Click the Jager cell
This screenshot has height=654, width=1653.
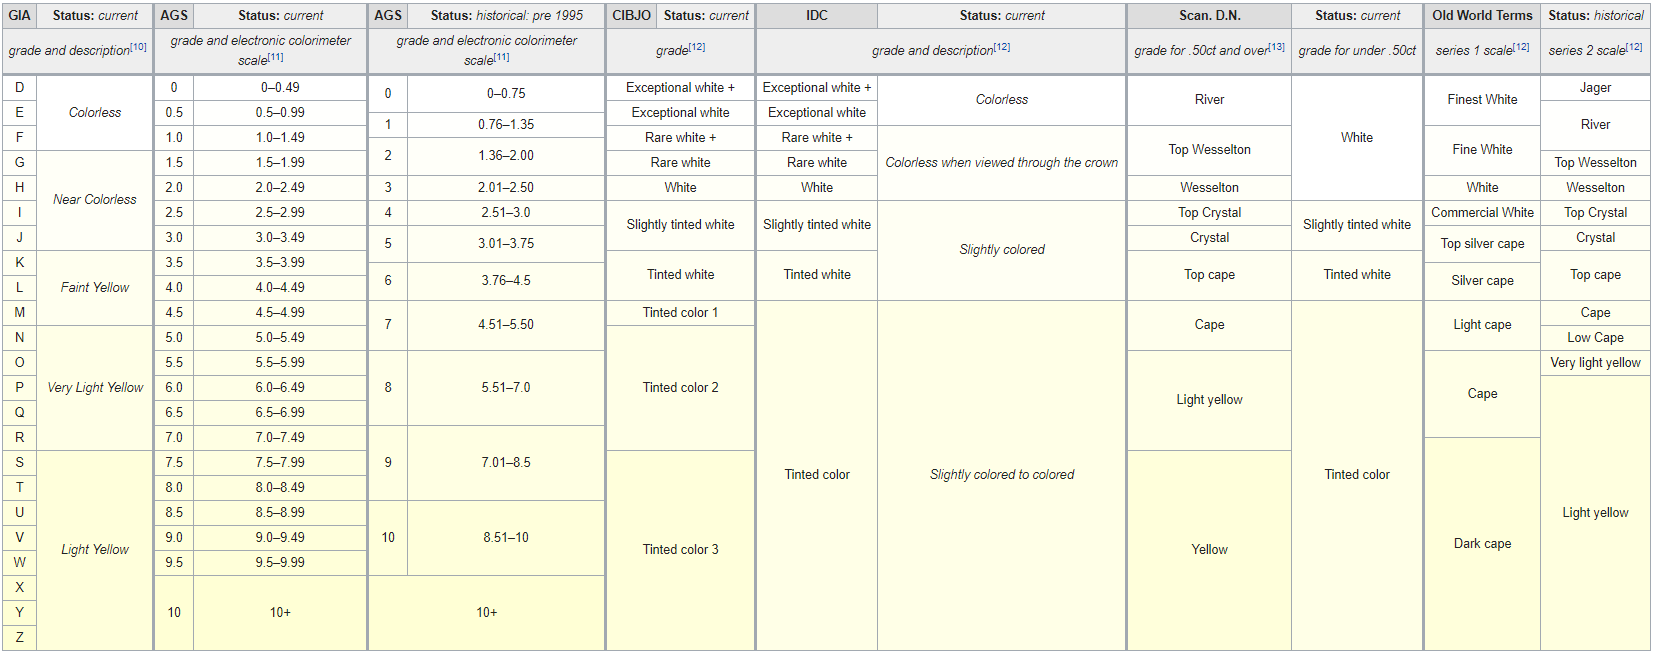(1595, 88)
